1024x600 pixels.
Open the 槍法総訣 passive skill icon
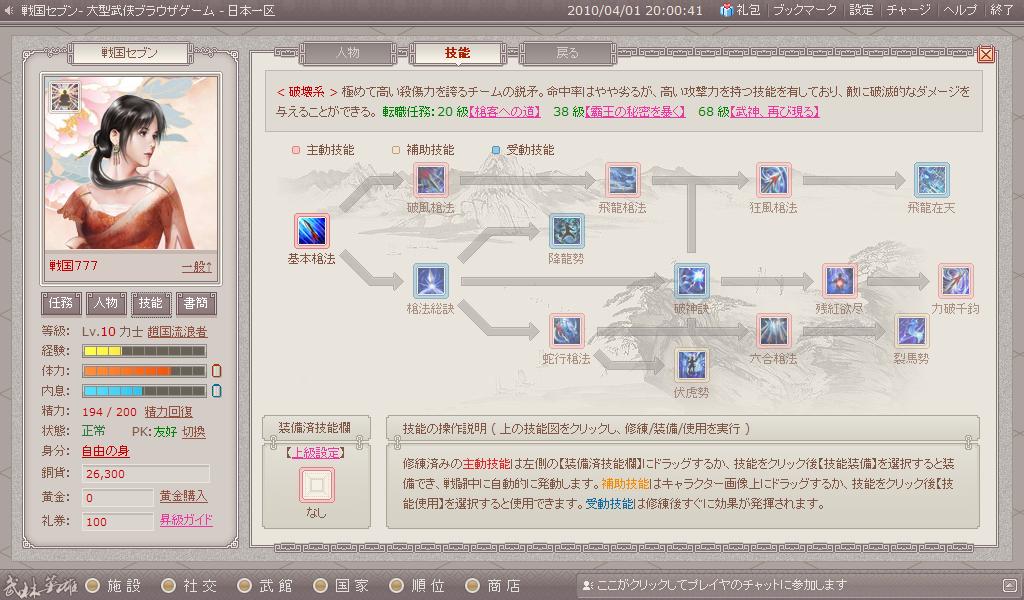click(431, 281)
